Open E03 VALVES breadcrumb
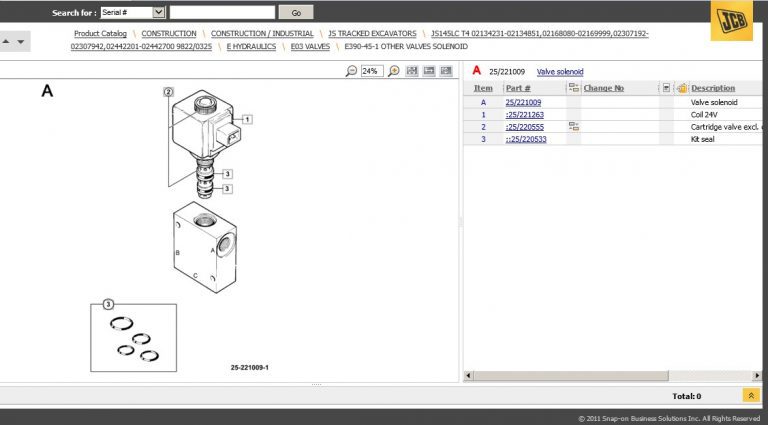This screenshot has width=768, height=425. click(x=310, y=47)
